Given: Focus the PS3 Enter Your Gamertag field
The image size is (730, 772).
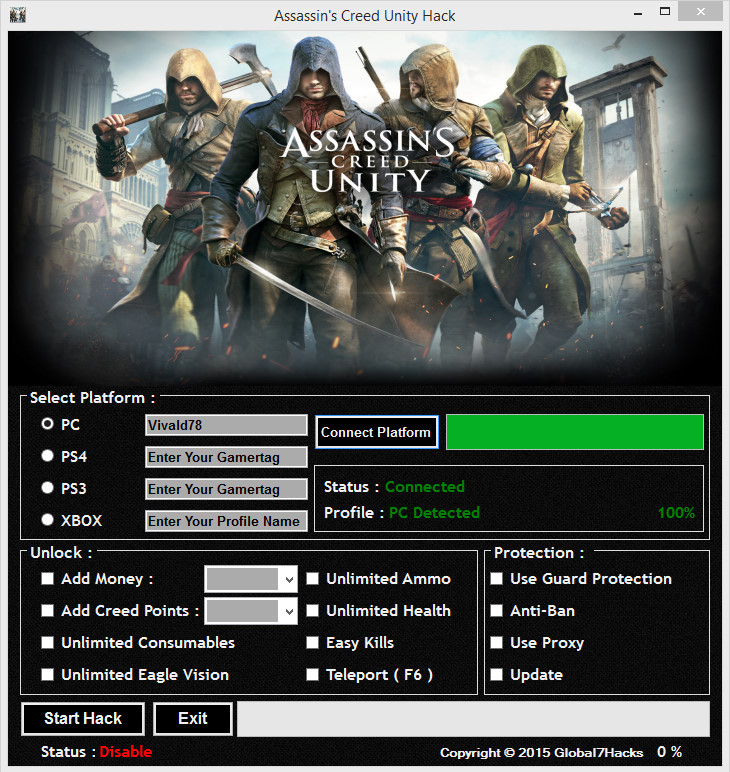Looking at the screenshot, I should pyautogui.click(x=226, y=489).
